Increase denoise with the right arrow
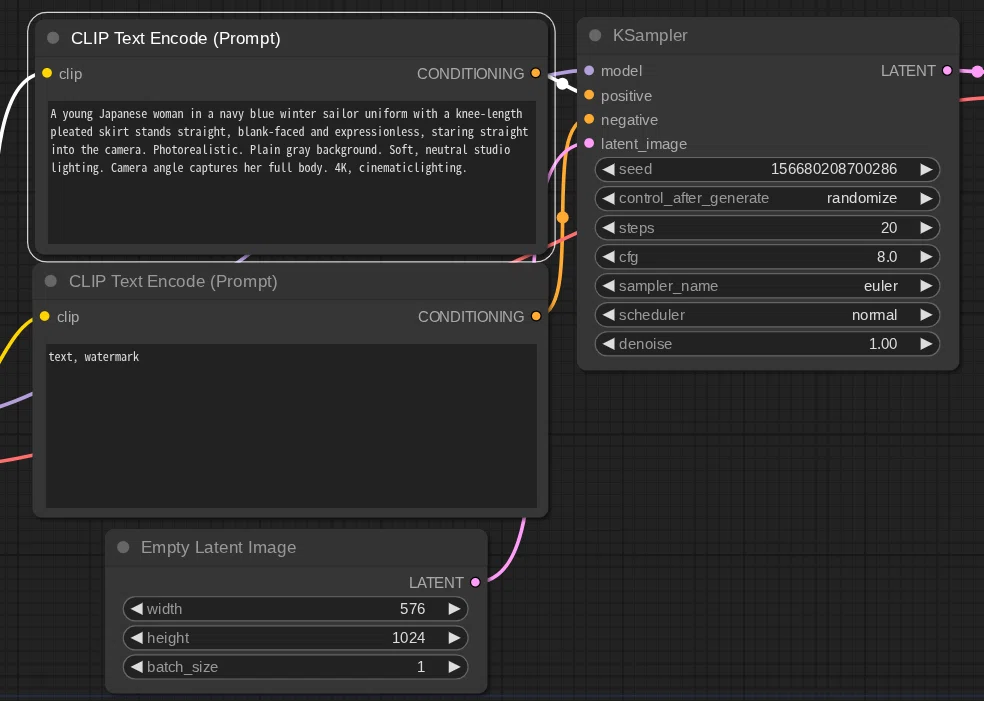 [x=926, y=344]
